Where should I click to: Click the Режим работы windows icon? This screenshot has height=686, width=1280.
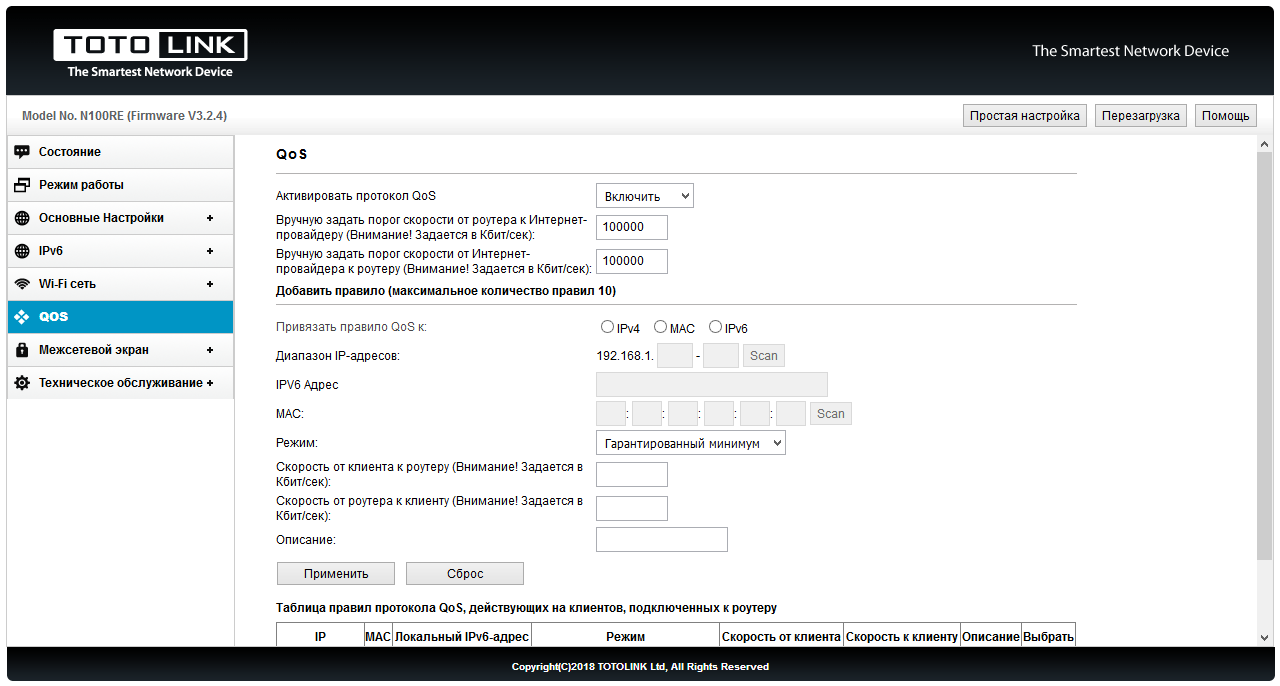pos(22,185)
